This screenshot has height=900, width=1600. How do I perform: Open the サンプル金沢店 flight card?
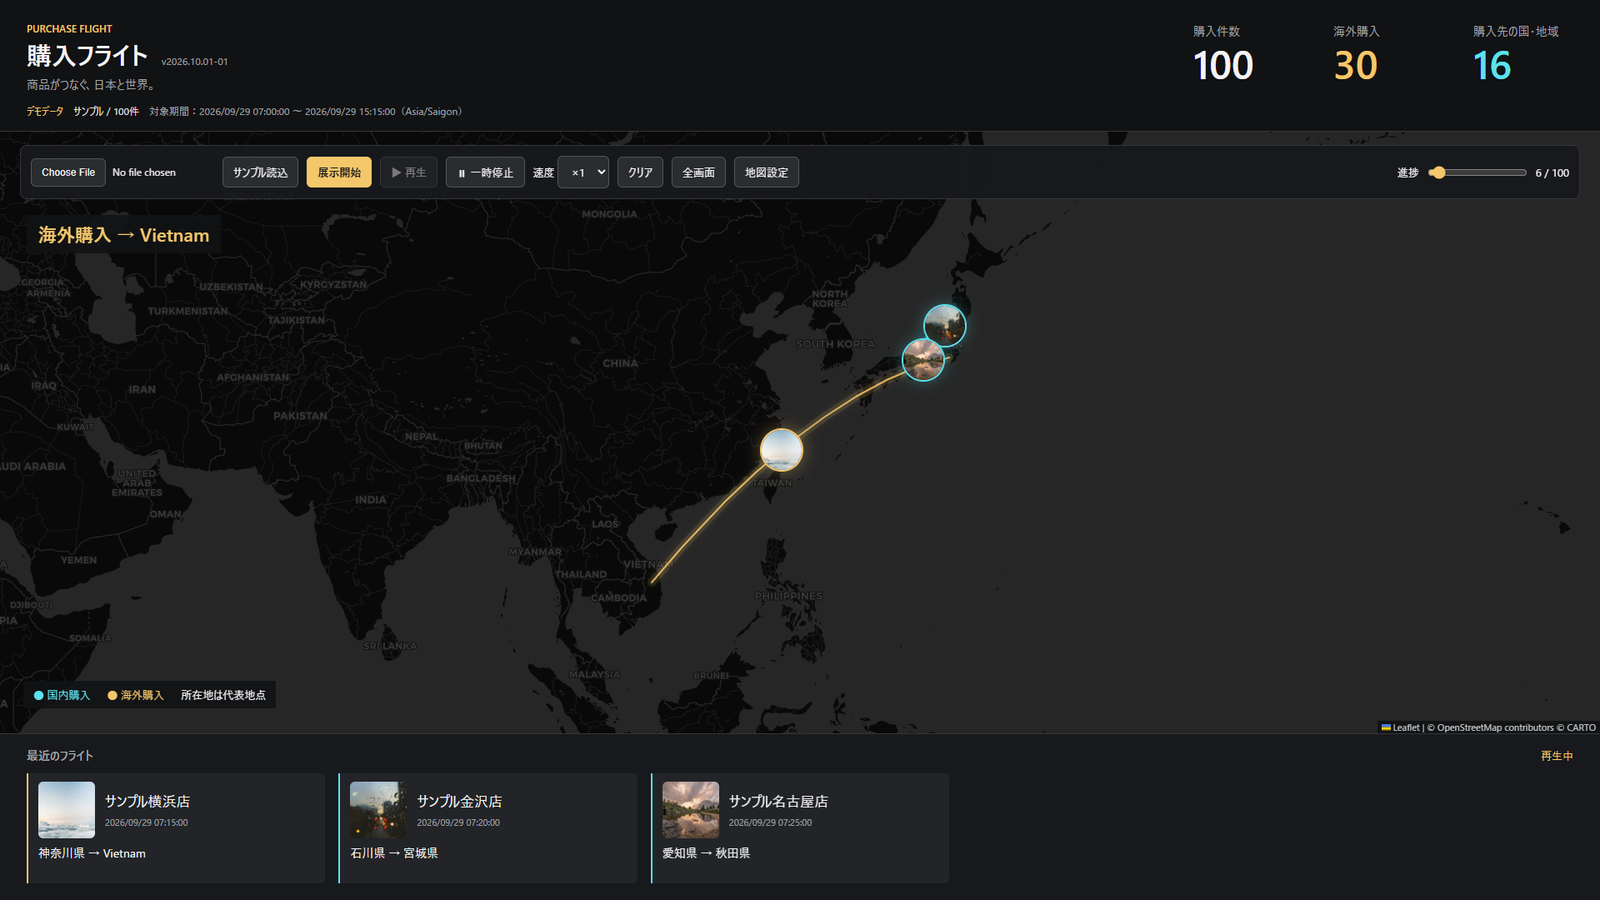[488, 828]
